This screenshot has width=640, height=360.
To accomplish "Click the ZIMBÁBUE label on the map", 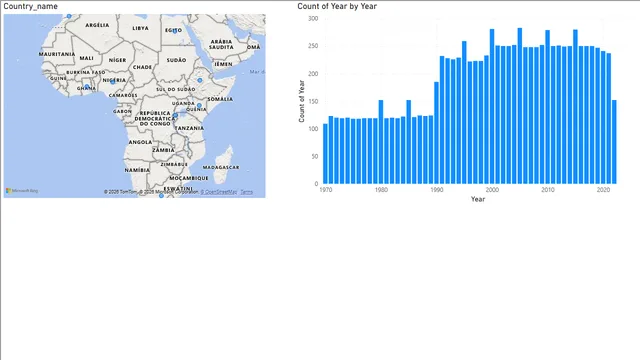I will point(174,164).
